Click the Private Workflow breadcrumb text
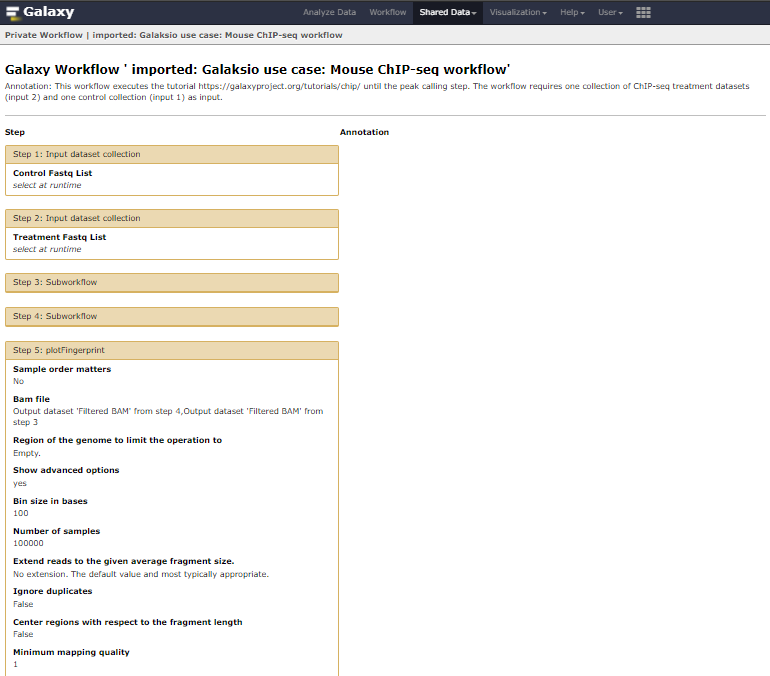Image resolution: width=770 pixels, height=676 pixels. pyautogui.click(x=44, y=35)
